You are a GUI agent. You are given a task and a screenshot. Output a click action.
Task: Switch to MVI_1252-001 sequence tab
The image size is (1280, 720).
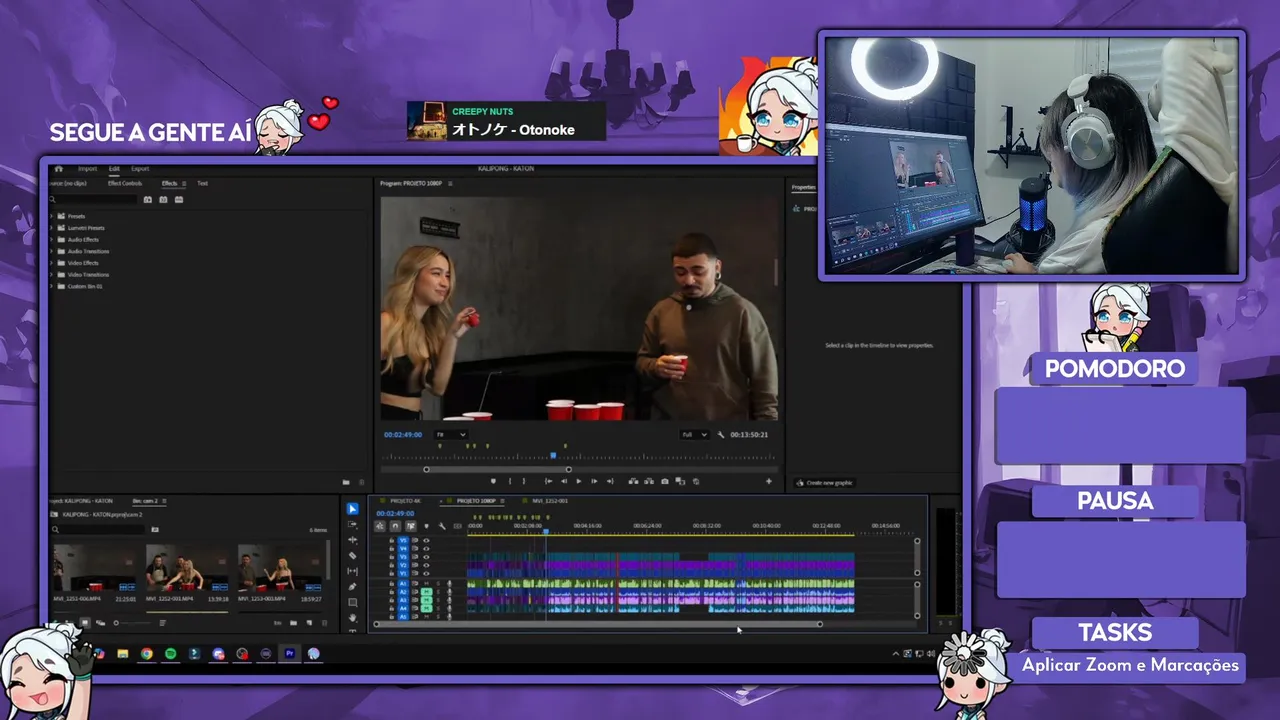550,501
